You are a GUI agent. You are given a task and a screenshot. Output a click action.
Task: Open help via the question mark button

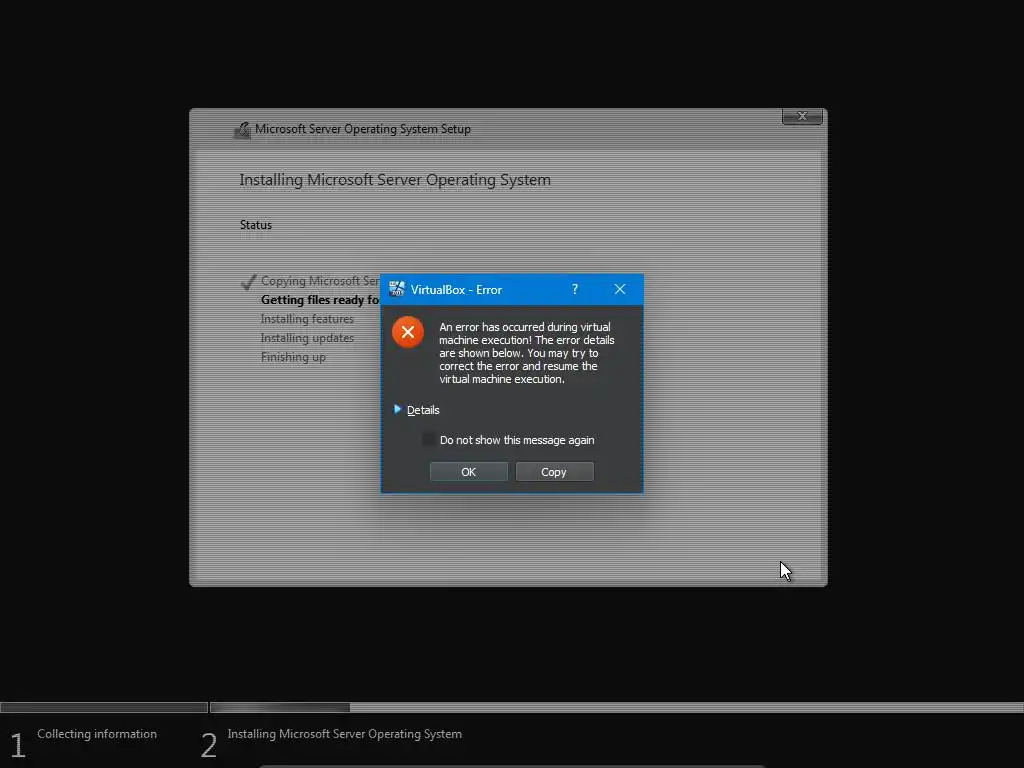575,289
